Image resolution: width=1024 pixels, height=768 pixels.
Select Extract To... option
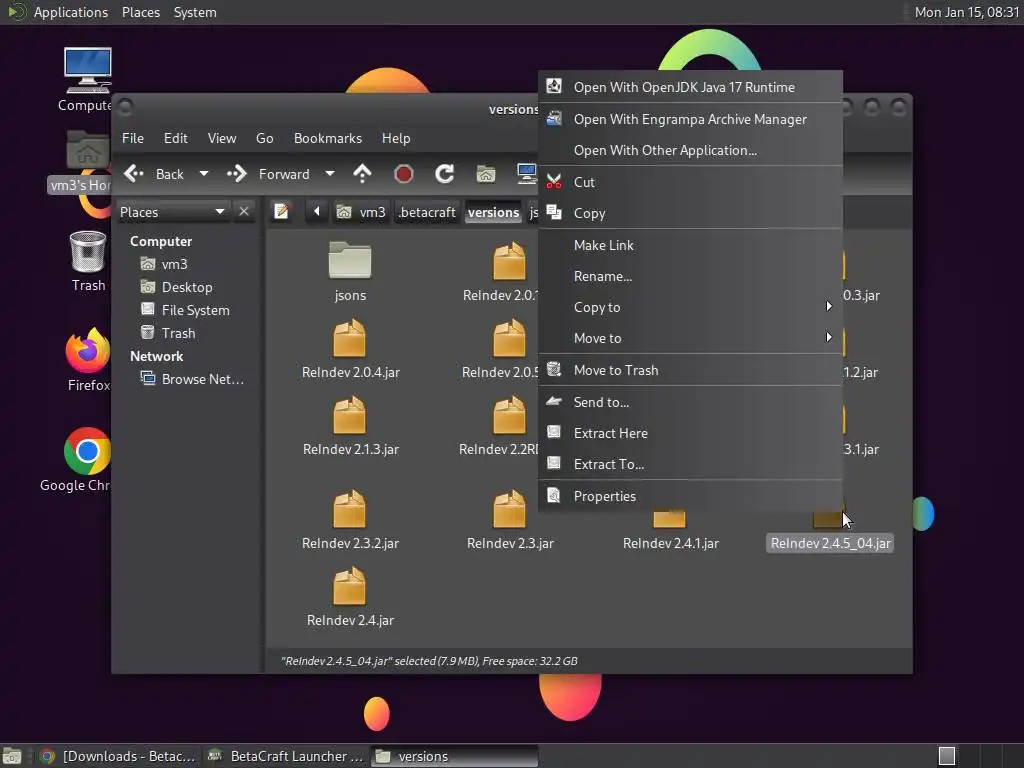pos(690,464)
